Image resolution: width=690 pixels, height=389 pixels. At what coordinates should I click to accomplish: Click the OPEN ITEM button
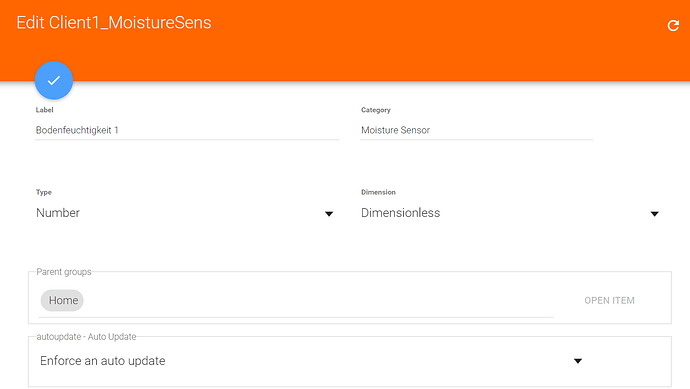coord(609,301)
